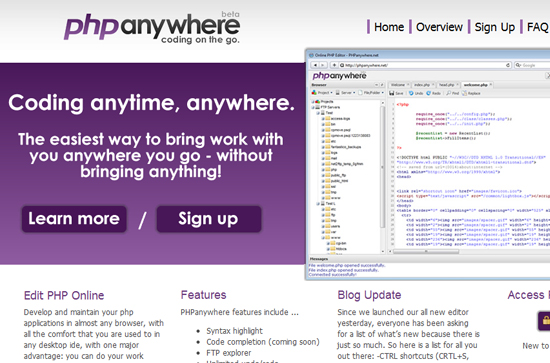
Task: Open the File/Folder dropdown in the editor screenshot
Action: coord(371,93)
